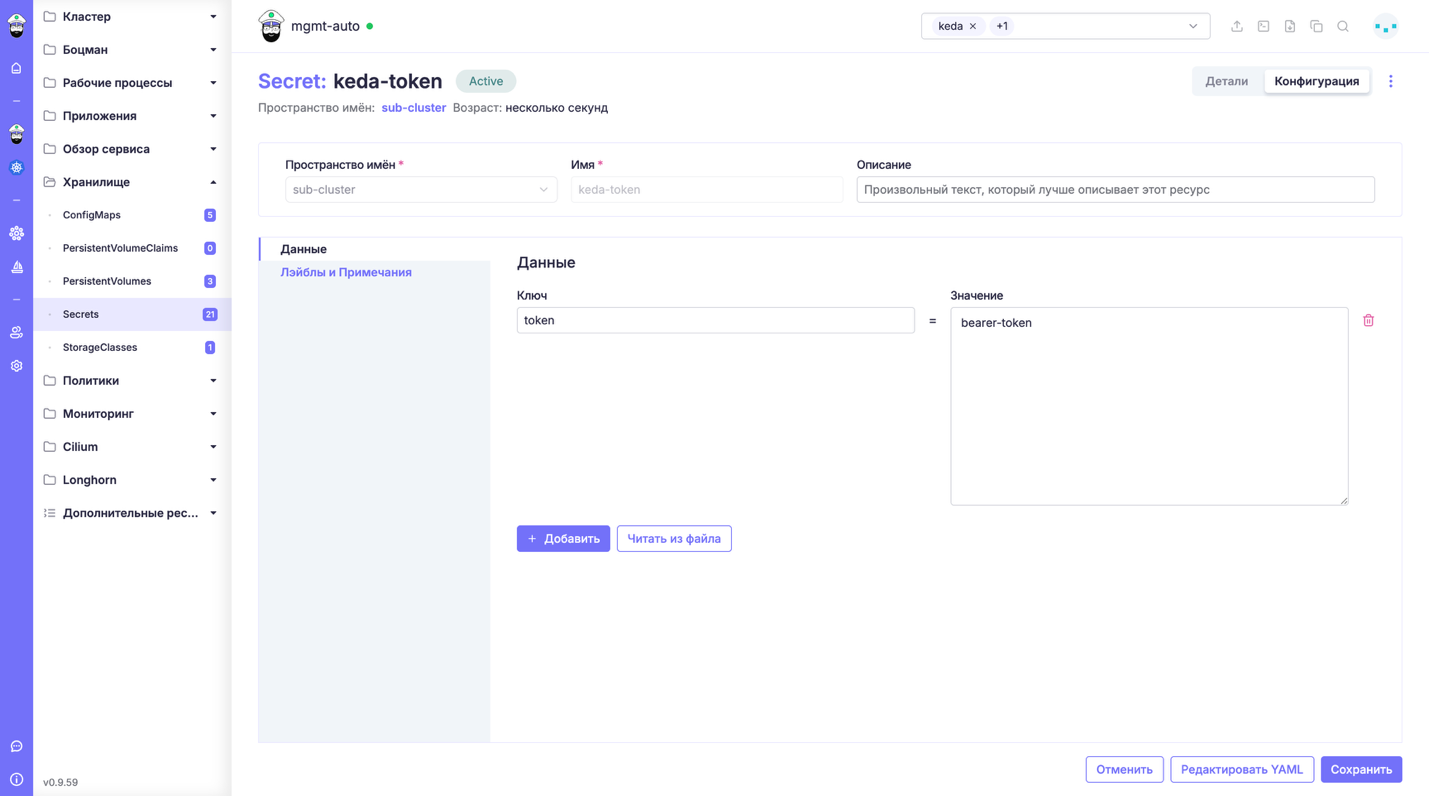Open the kubectl shell terminal icon
Image resolution: width=1429 pixels, height=796 pixels.
tap(1264, 26)
